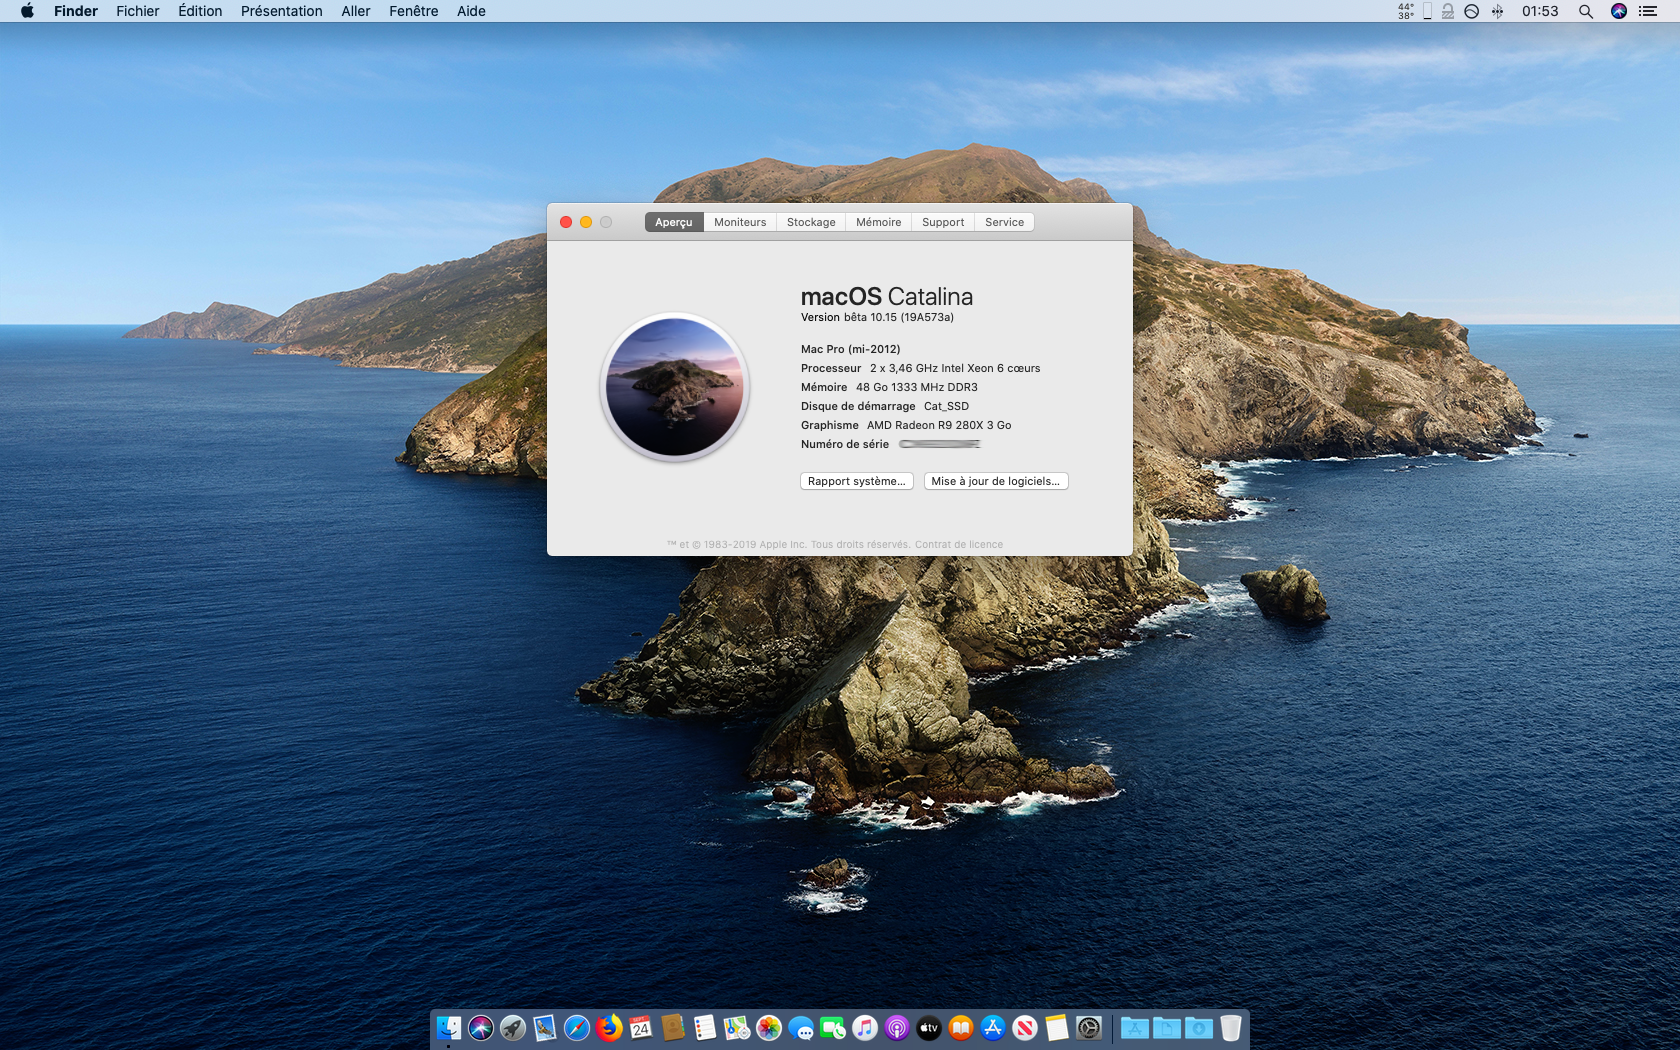Open System Preferences gear in Dock
This screenshot has height=1050, width=1680.
point(1089,1028)
